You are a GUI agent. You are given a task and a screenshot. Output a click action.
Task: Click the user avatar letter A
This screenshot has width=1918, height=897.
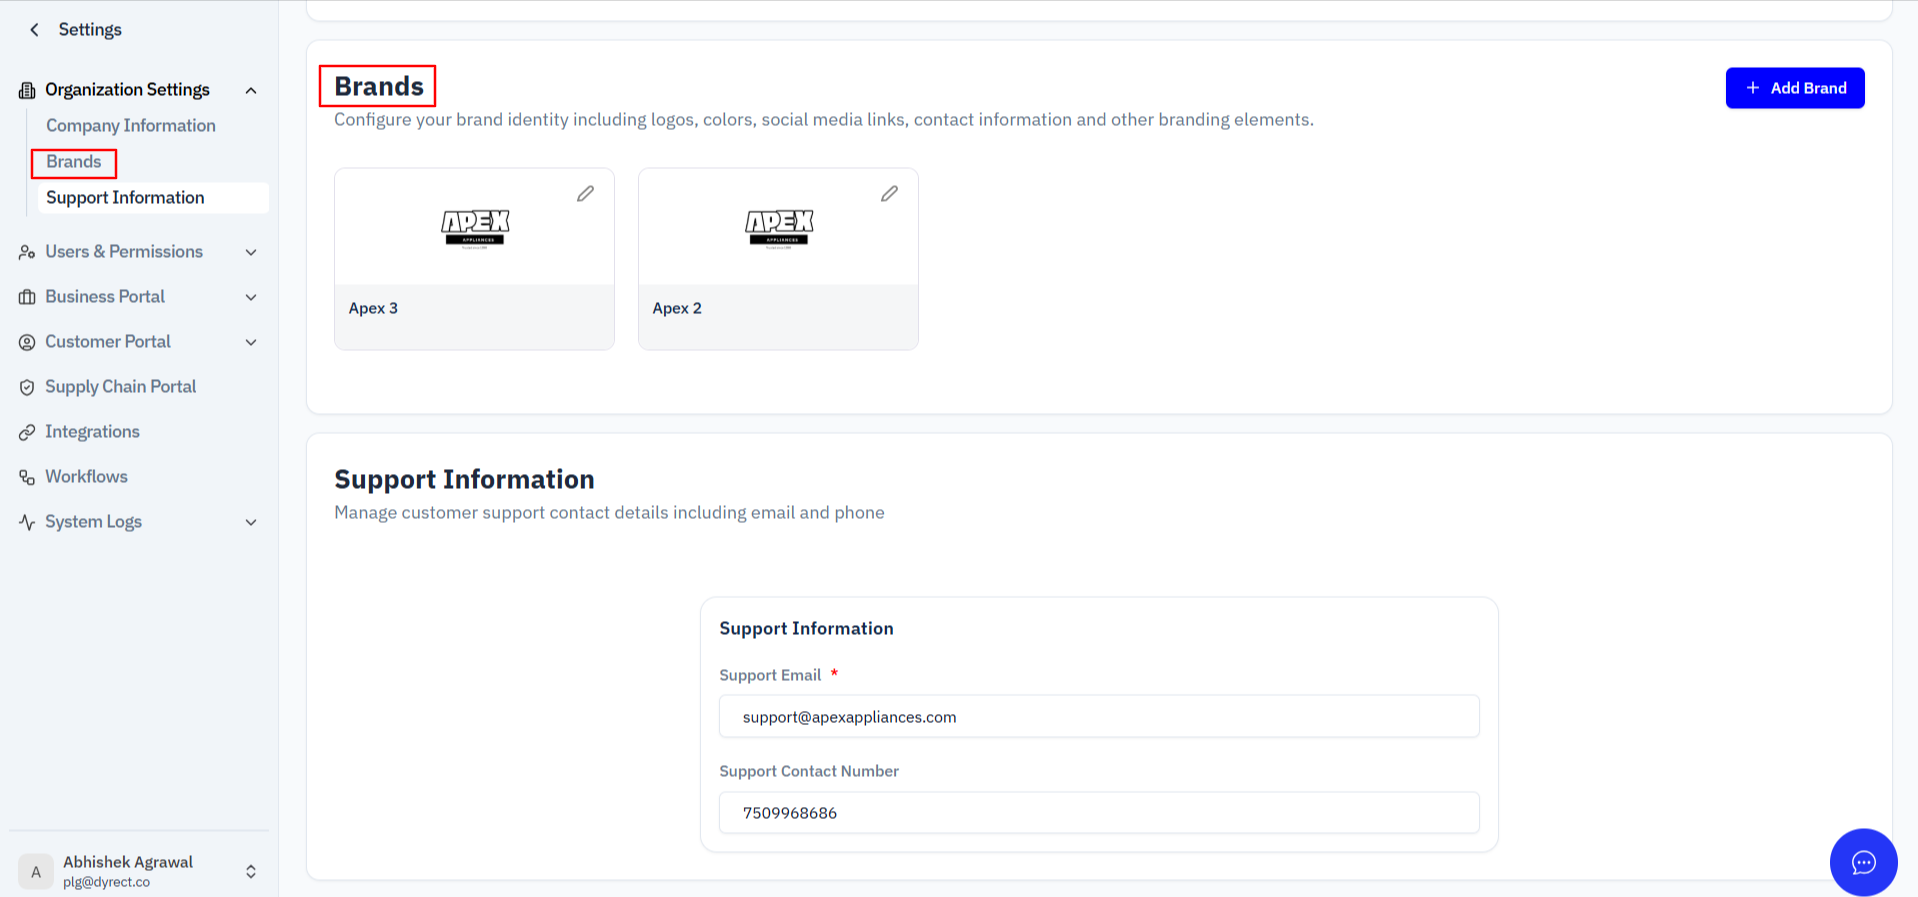tap(36, 871)
